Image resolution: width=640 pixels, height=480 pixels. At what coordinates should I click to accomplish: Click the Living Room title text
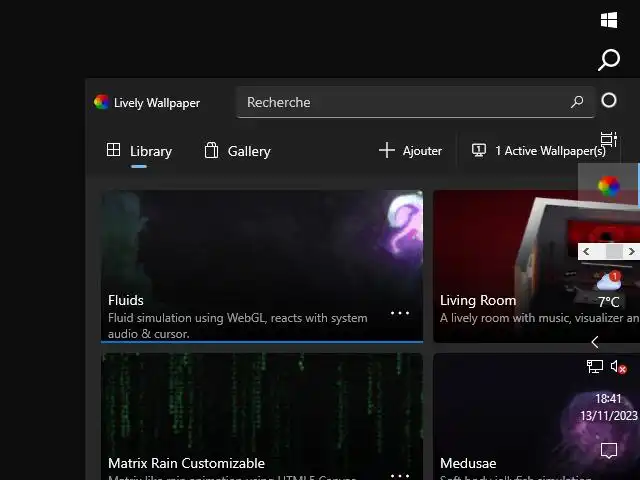click(478, 300)
